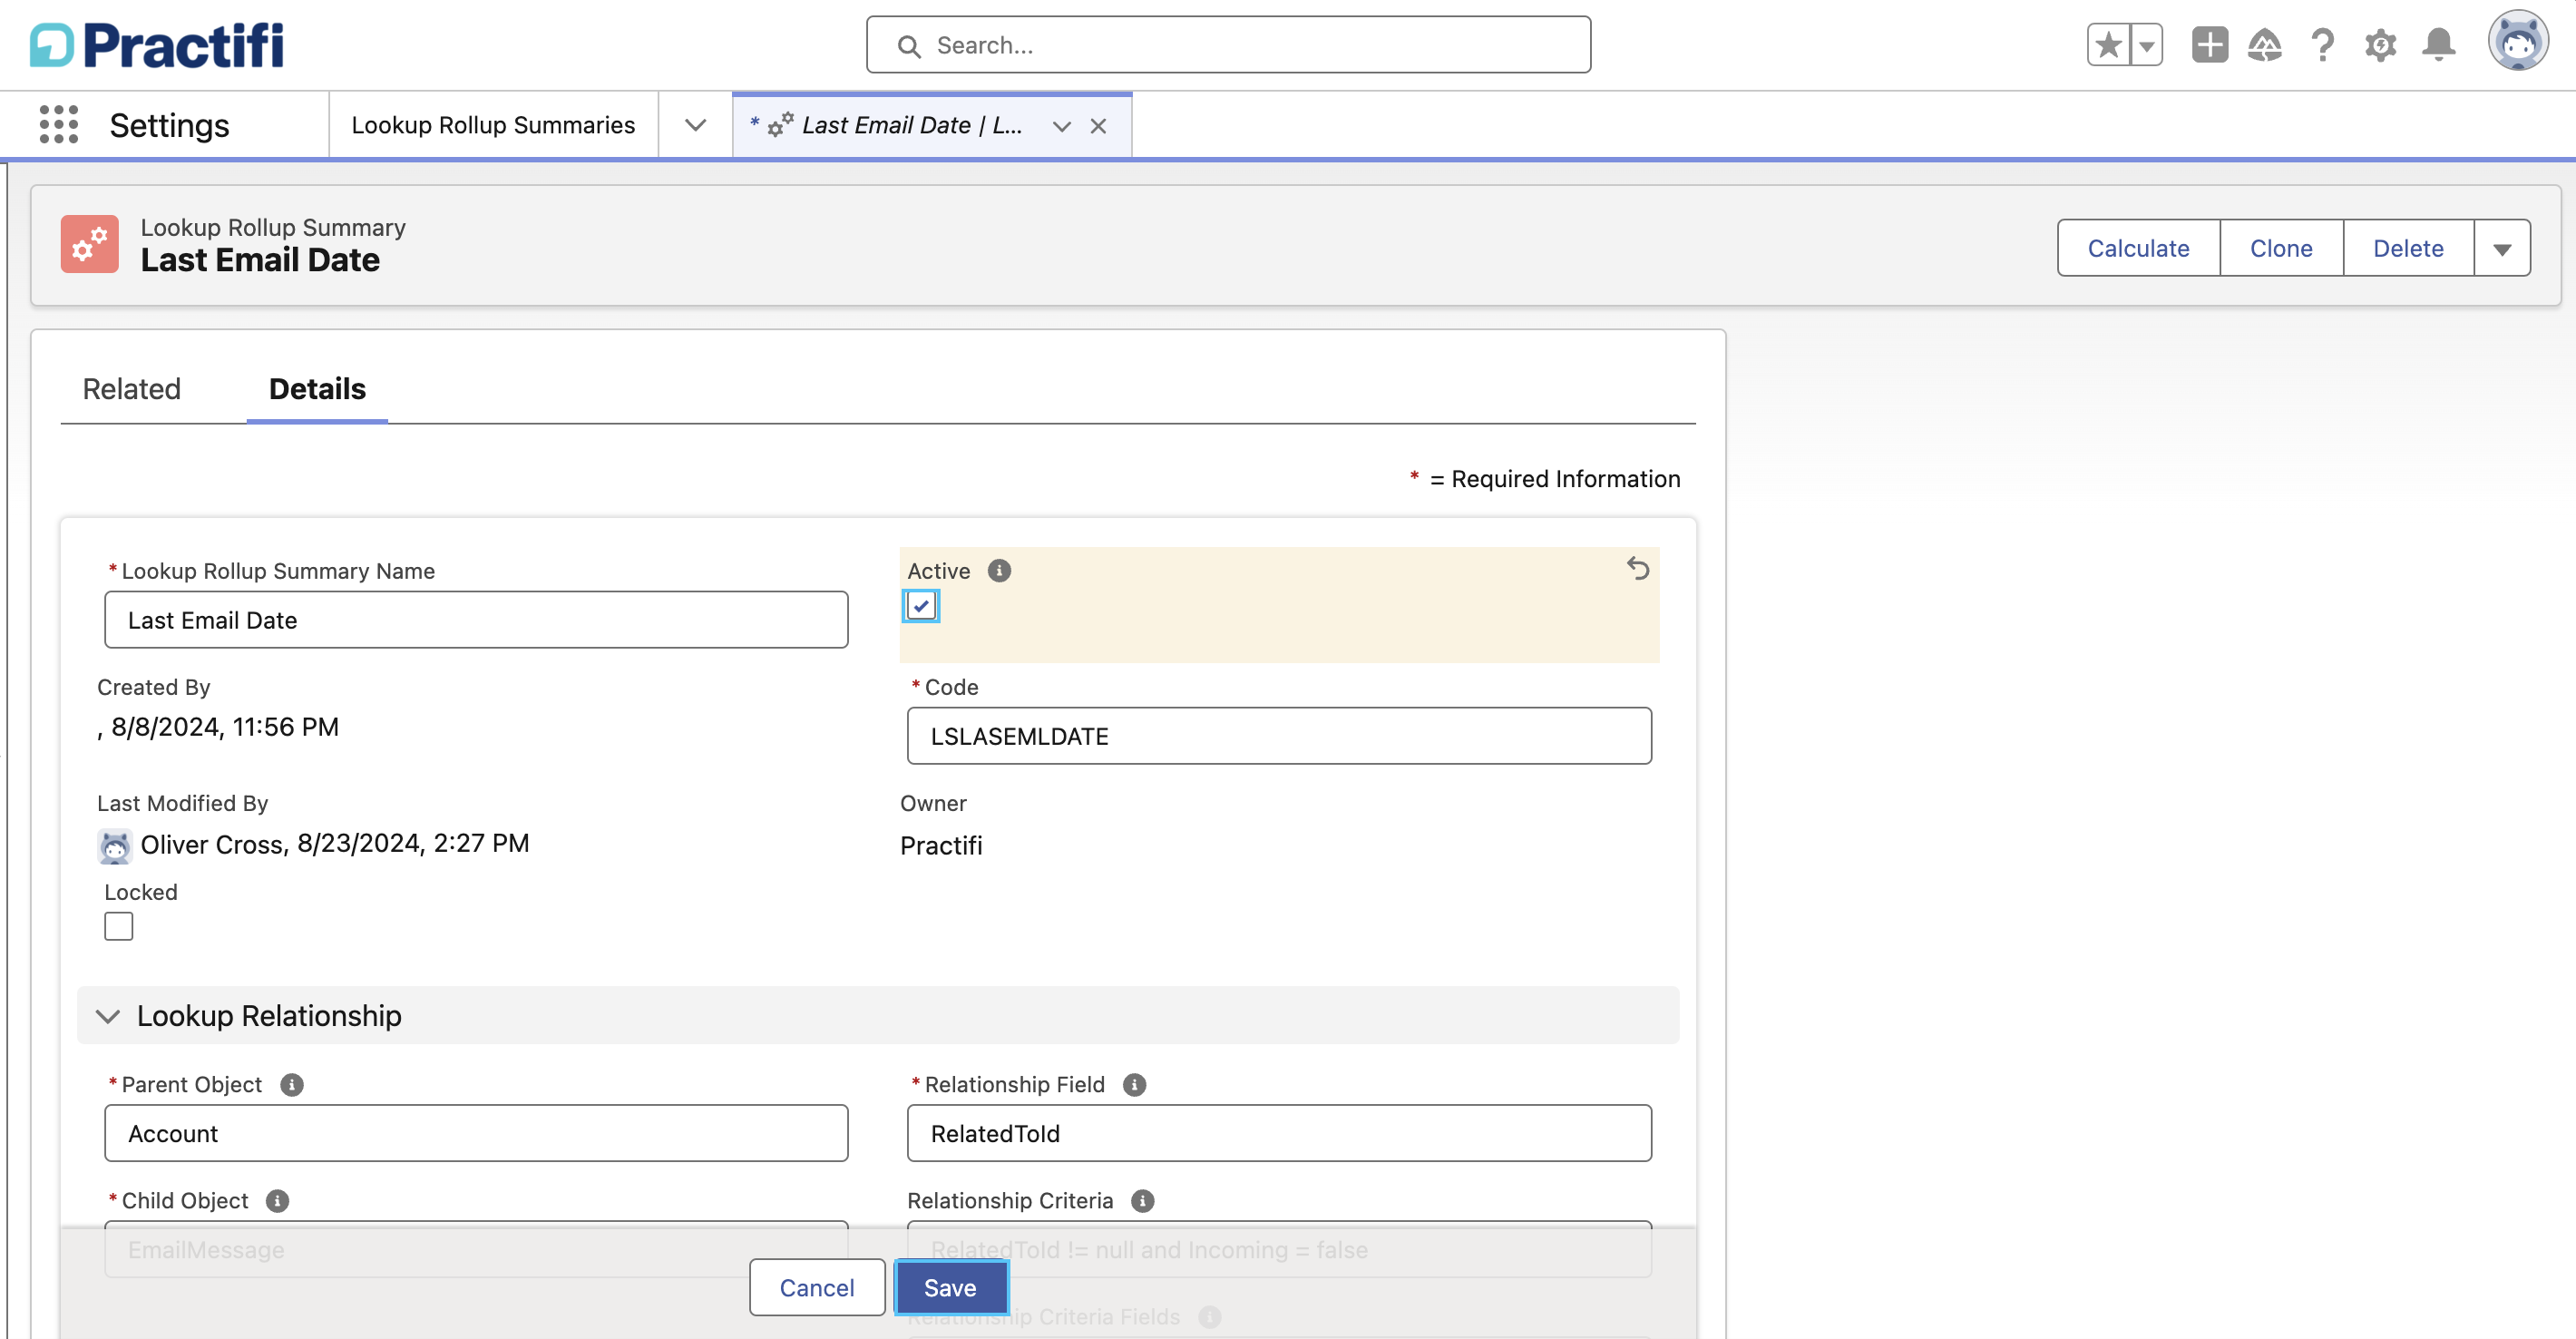Open the Lookup Rollup Summaries nav dropdown
The width and height of the screenshot is (2576, 1339).
click(x=695, y=125)
